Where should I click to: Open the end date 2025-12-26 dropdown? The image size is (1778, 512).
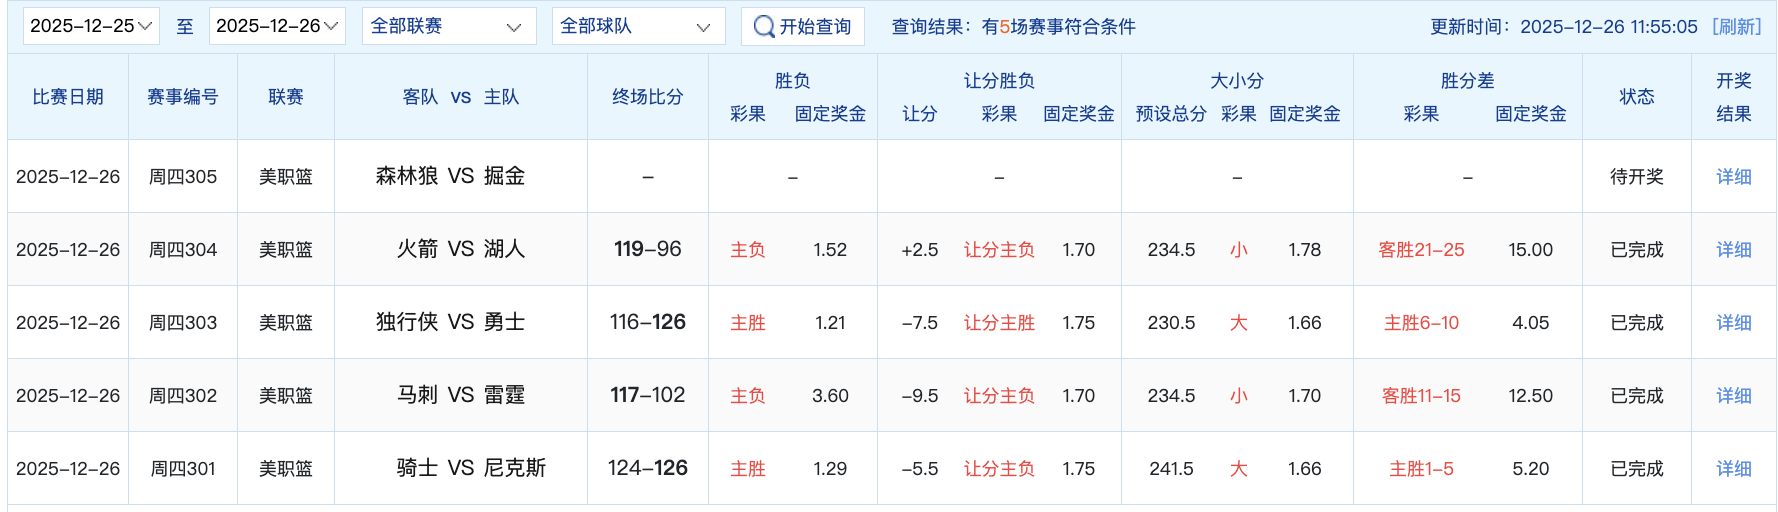click(x=277, y=26)
